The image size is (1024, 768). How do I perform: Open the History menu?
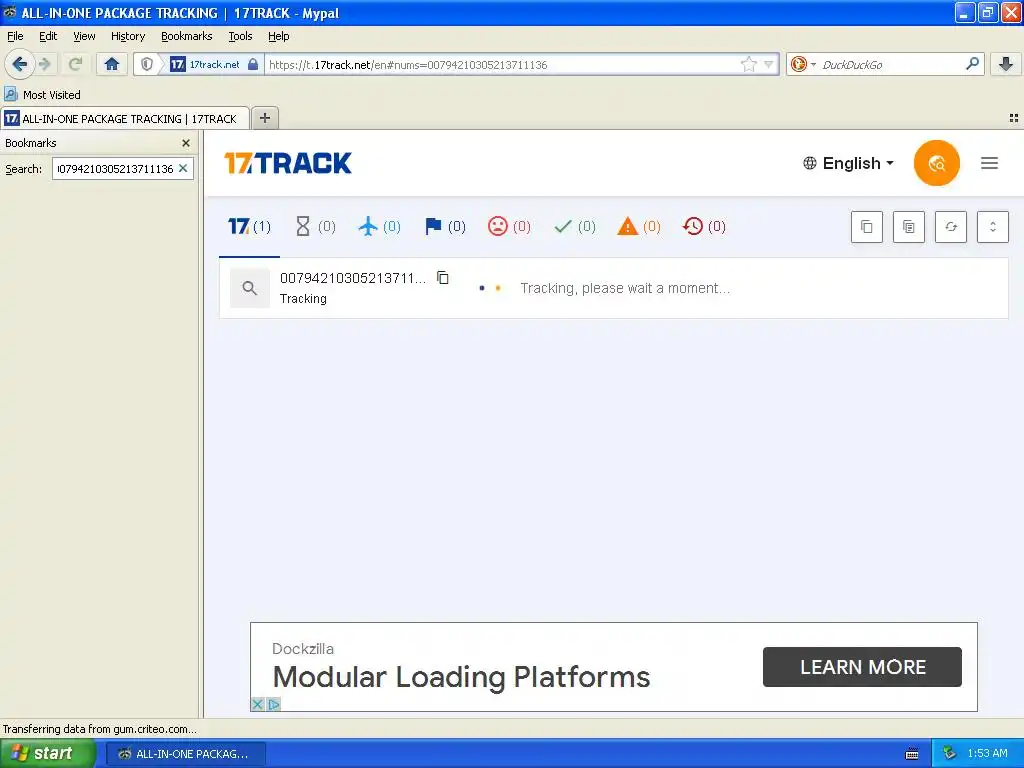point(127,36)
